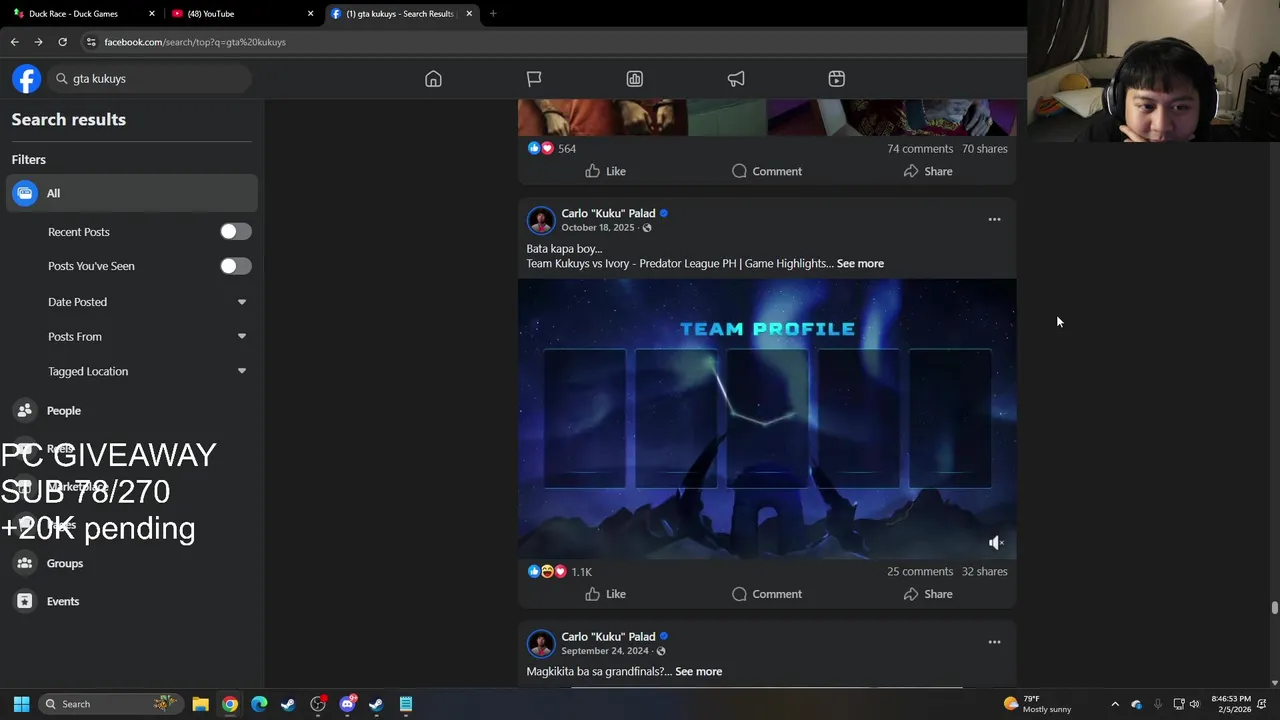Open a new browser tab
1280x720 pixels.
[493, 14]
